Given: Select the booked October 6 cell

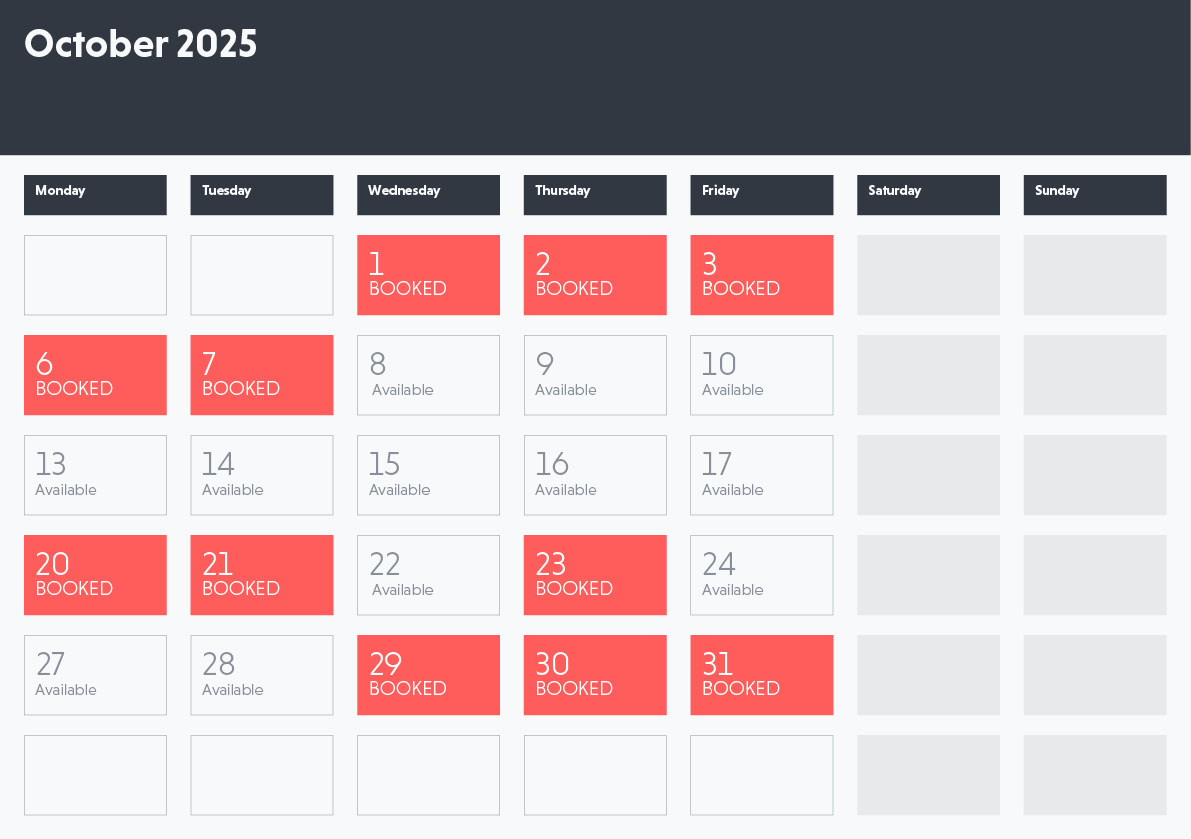Looking at the screenshot, I should point(95,375).
